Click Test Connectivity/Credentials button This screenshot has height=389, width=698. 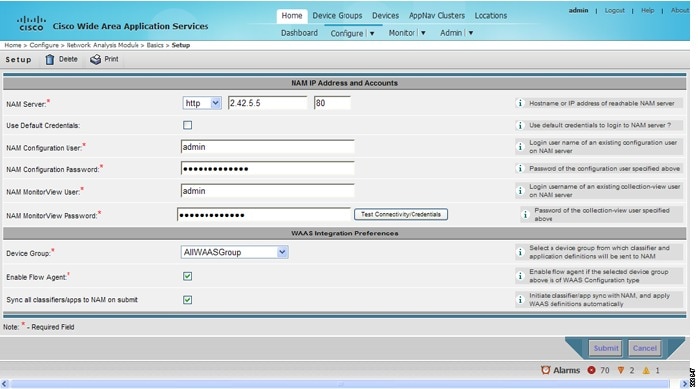click(401, 215)
